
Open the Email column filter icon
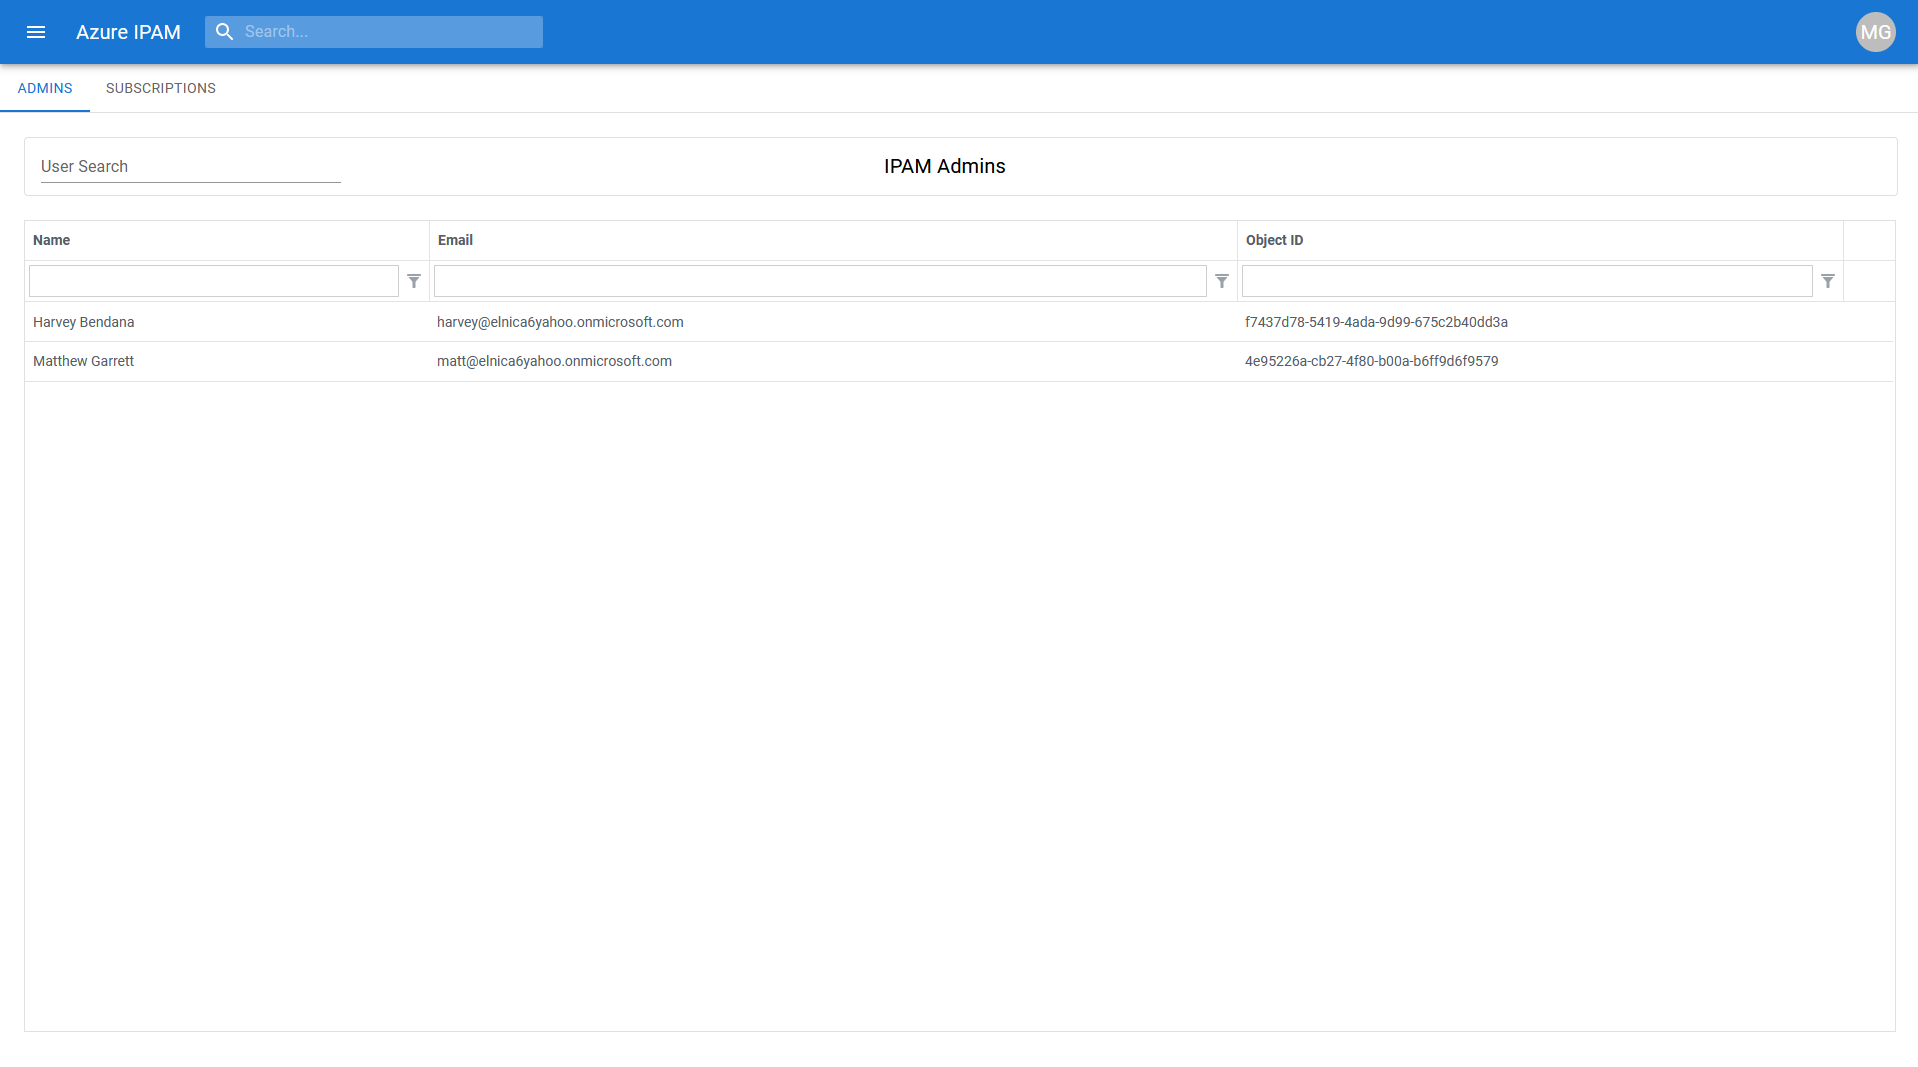tap(1222, 281)
